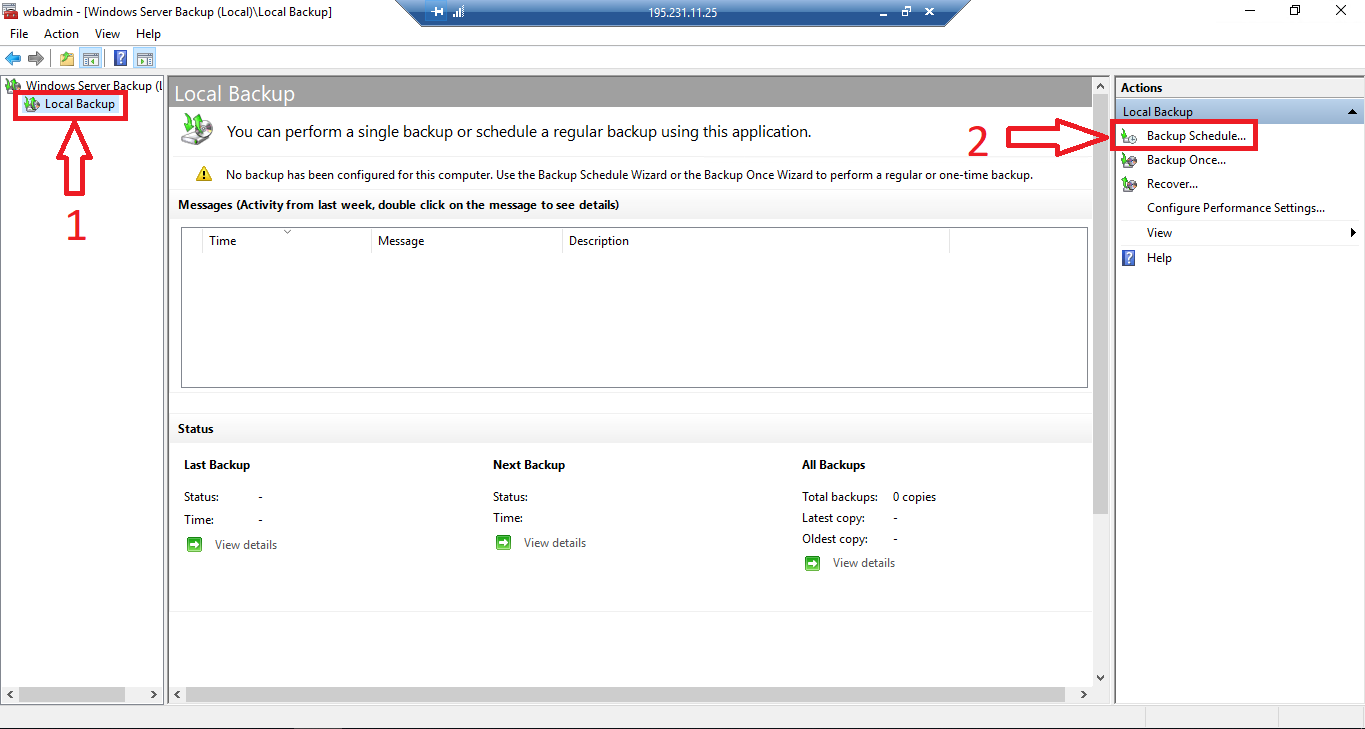Open the Action menu
The width and height of the screenshot is (1365, 729).
(61, 33)
